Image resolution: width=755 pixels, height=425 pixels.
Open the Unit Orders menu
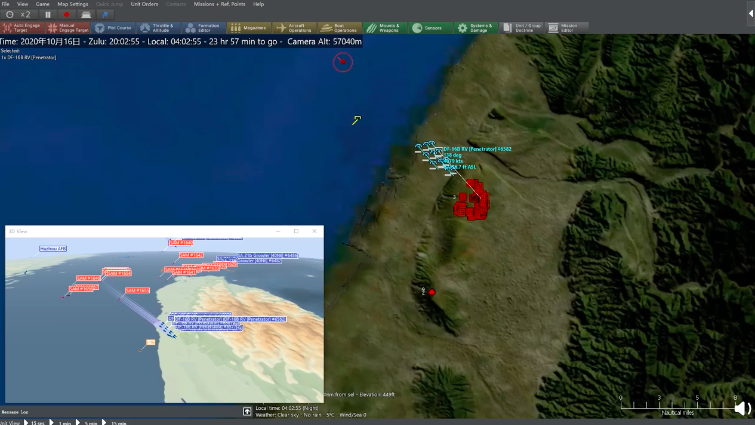(144, 4)
